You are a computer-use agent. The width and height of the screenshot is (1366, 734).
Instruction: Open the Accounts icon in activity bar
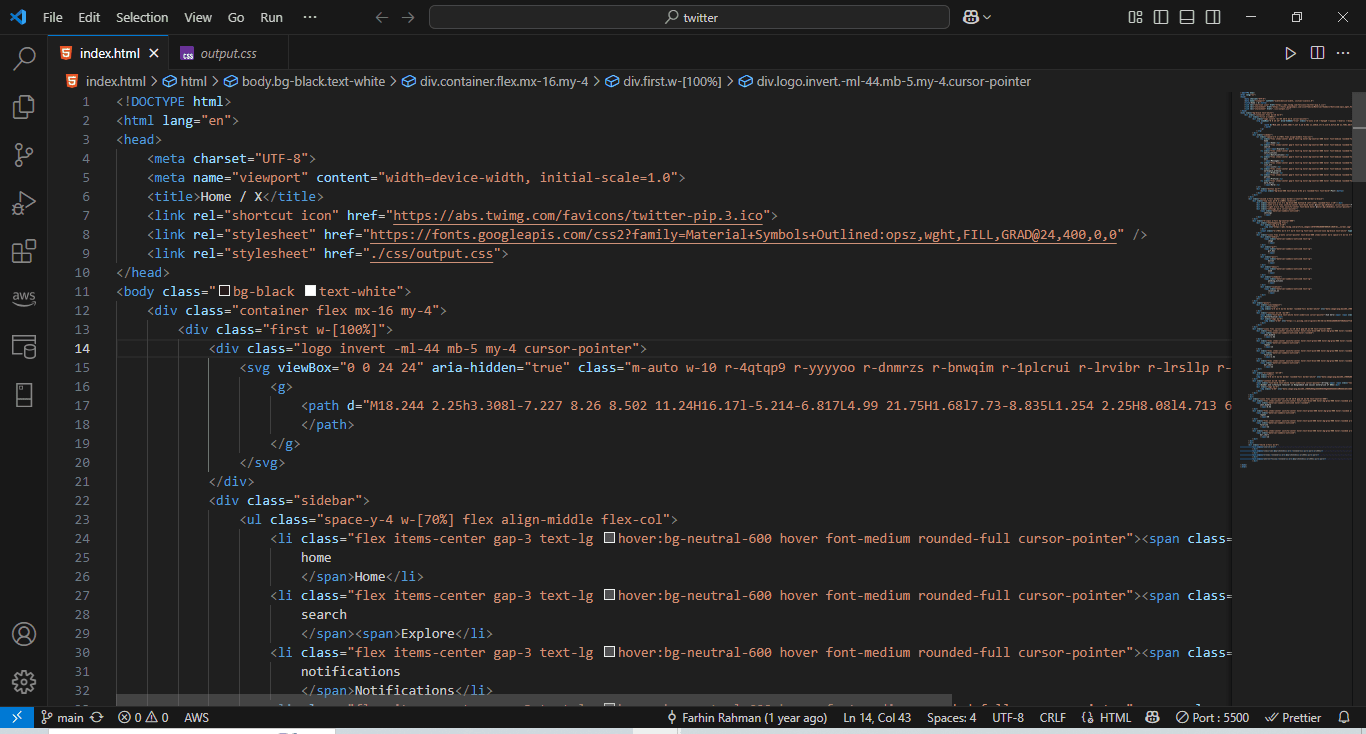pyautogui.click(x=24, y=634)
